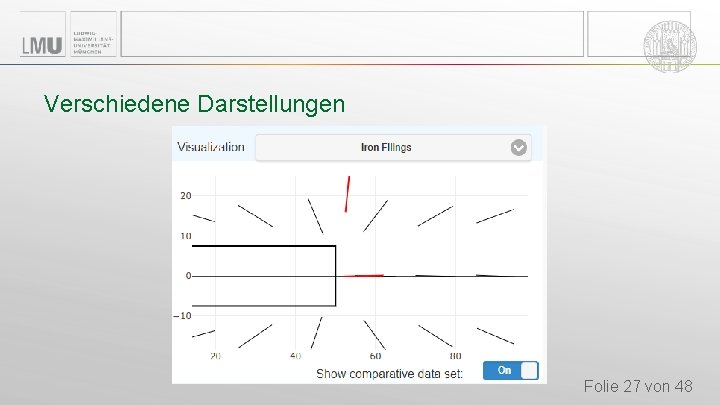Click the y-axis label 20
Viewport: 720px width, 405px height.
186,196
